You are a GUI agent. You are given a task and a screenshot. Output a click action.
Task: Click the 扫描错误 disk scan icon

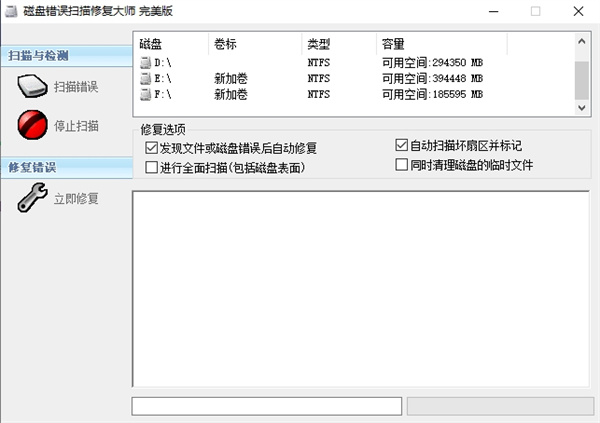pyautogui.click(x=32, y=87)
